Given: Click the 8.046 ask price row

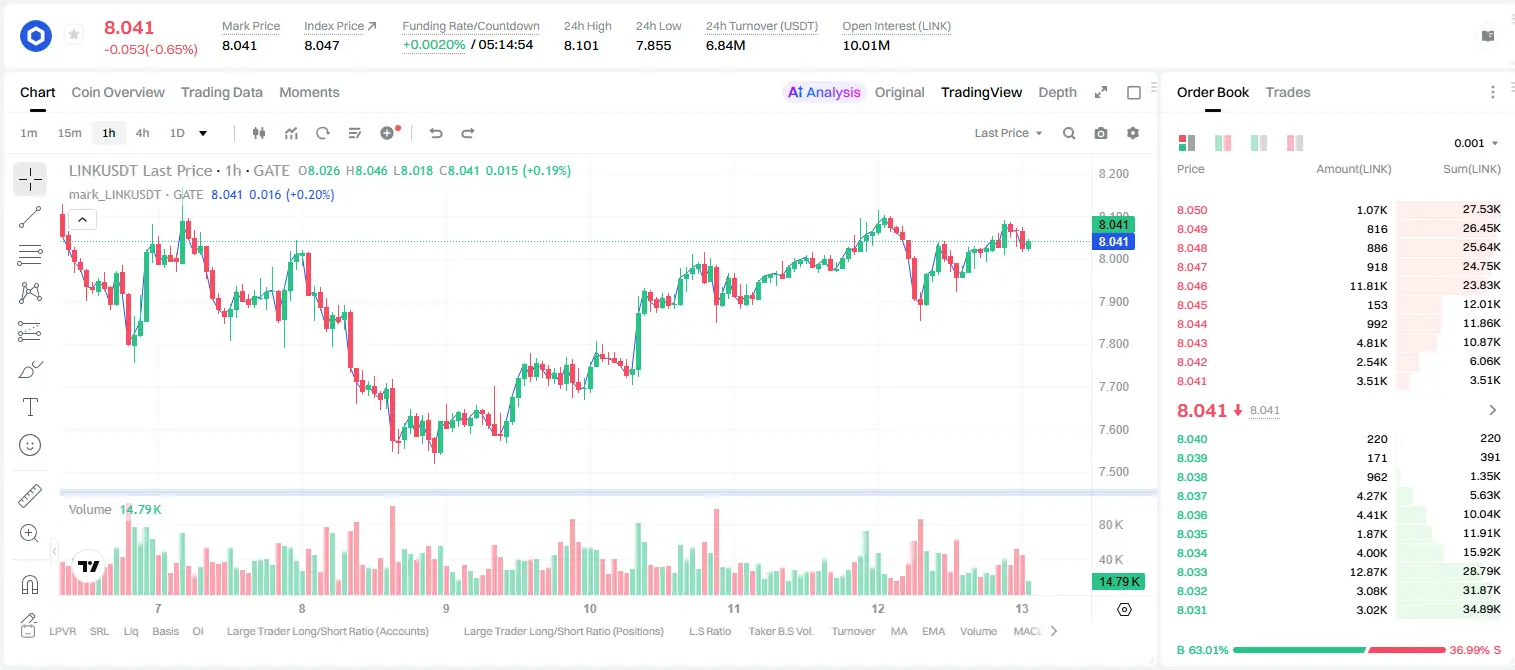Looking at the screenshot, I should 1338,286.
